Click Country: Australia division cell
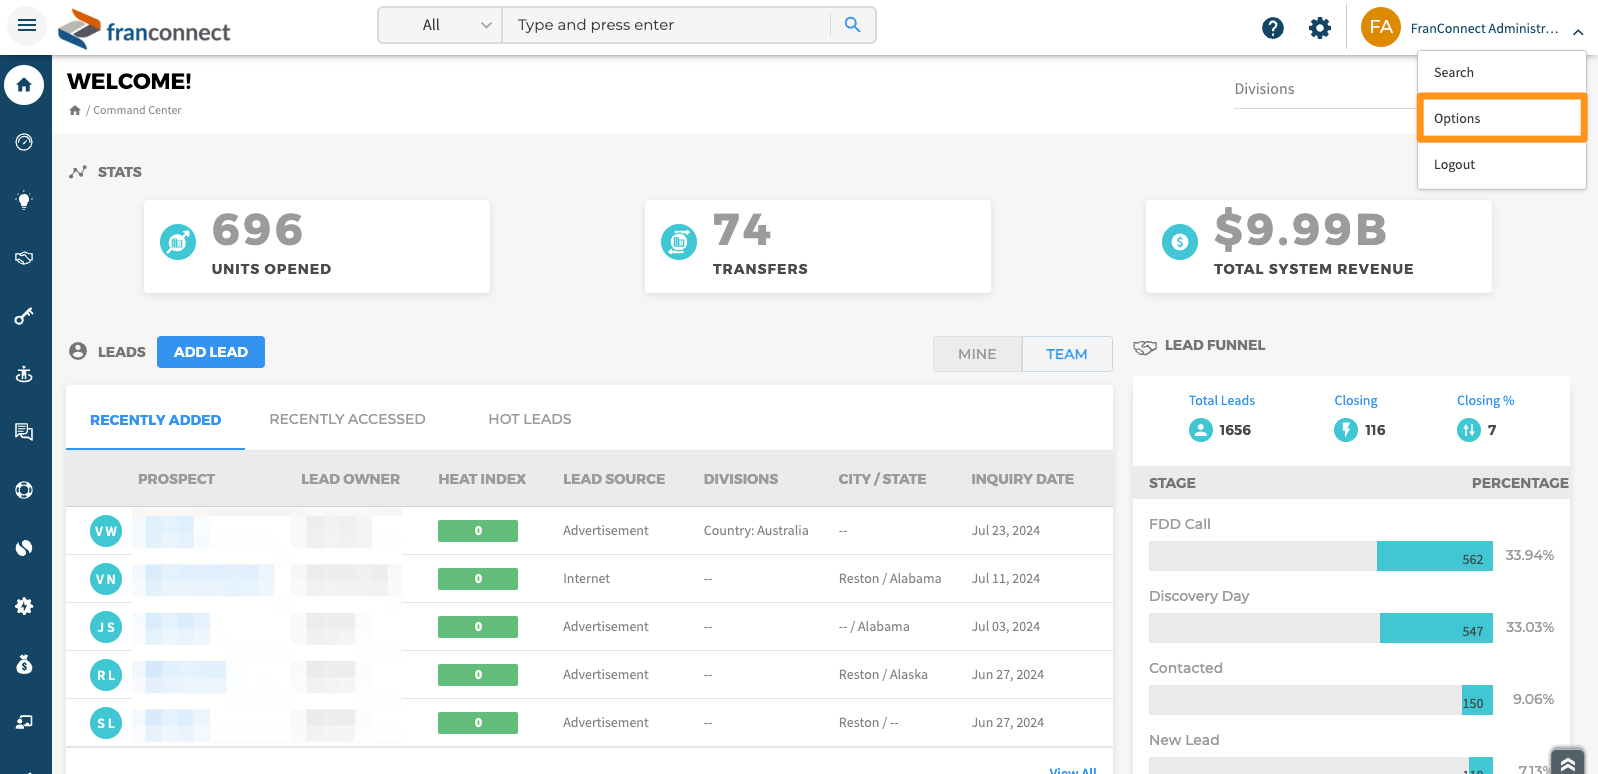The image size is (1598, 774). tap(756, 531)
